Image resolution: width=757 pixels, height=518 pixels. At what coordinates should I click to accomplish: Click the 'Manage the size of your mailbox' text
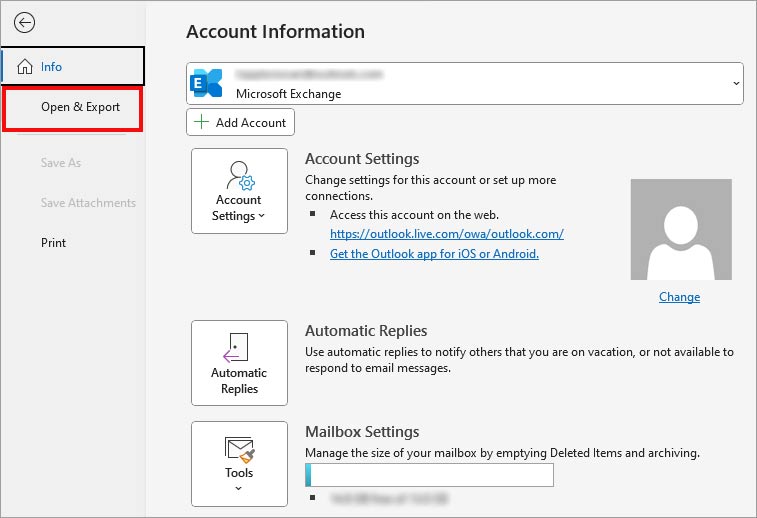(502, 453)
